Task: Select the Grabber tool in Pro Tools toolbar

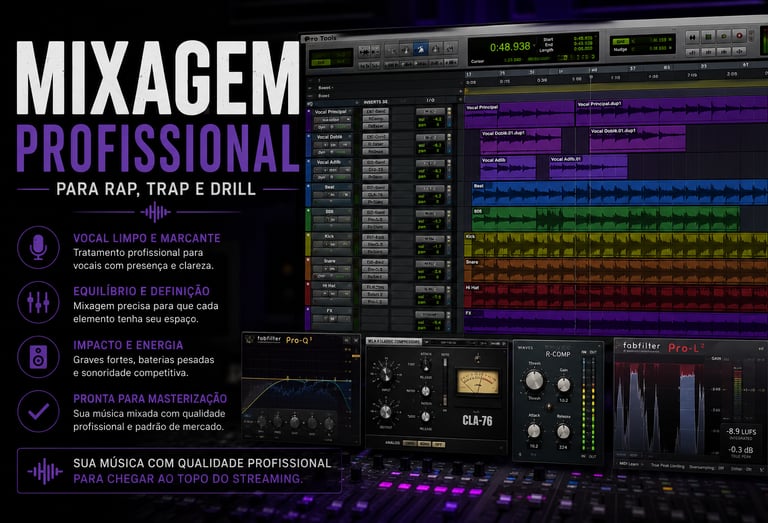Action: tap(435, 49)
